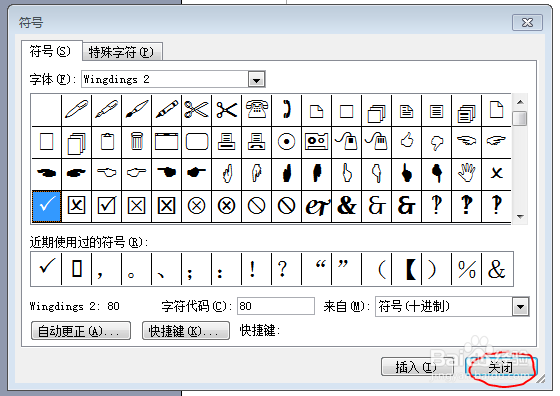Select the hollow rectangle in recently used symbols

click(x=76, y=269)
